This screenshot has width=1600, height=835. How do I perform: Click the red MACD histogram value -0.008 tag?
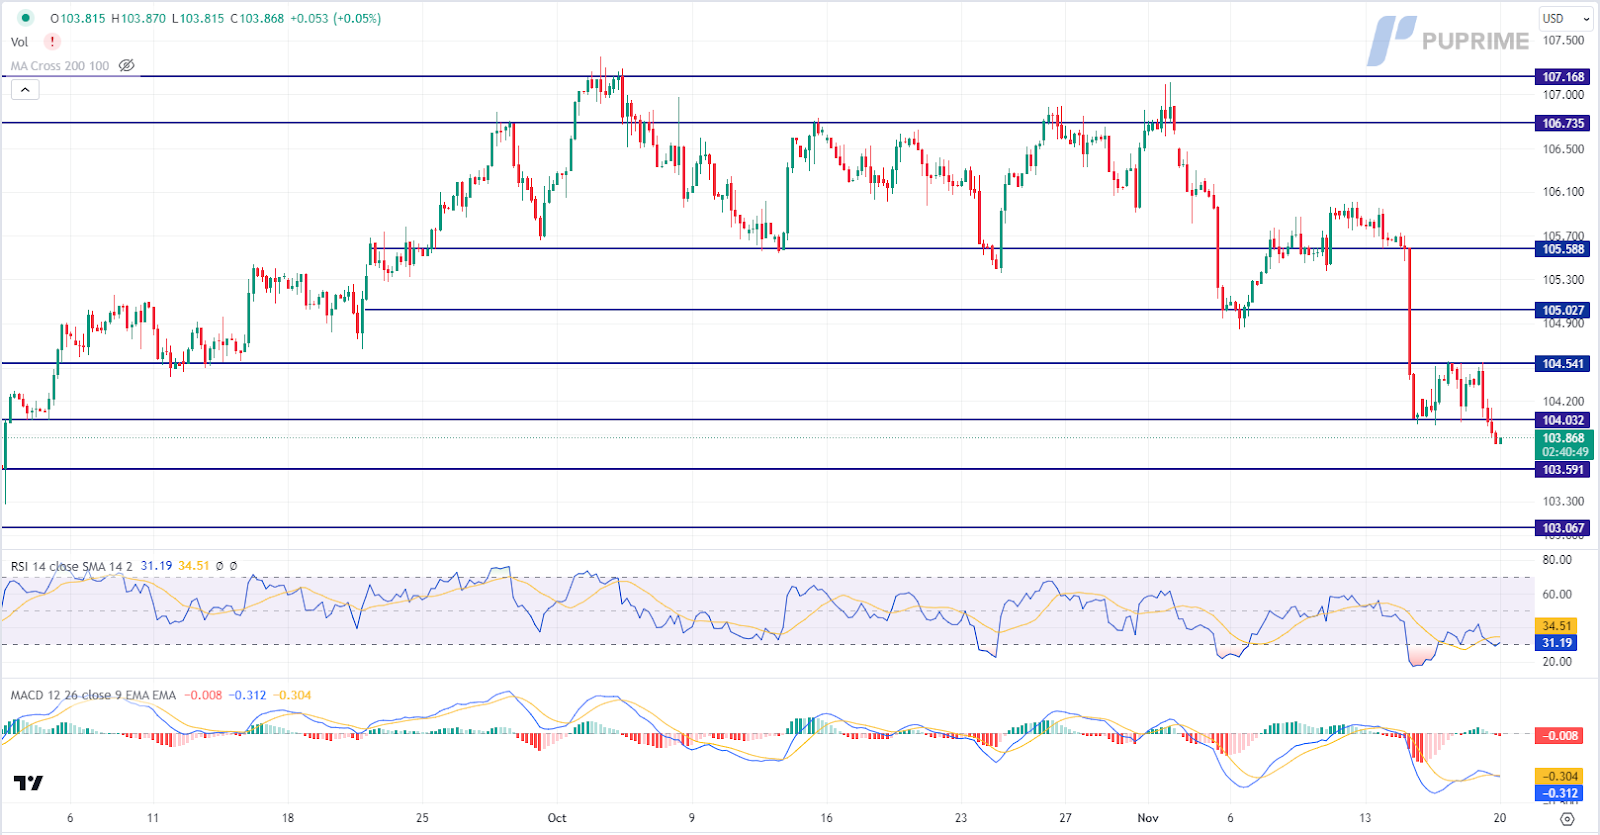(1561, 735)
